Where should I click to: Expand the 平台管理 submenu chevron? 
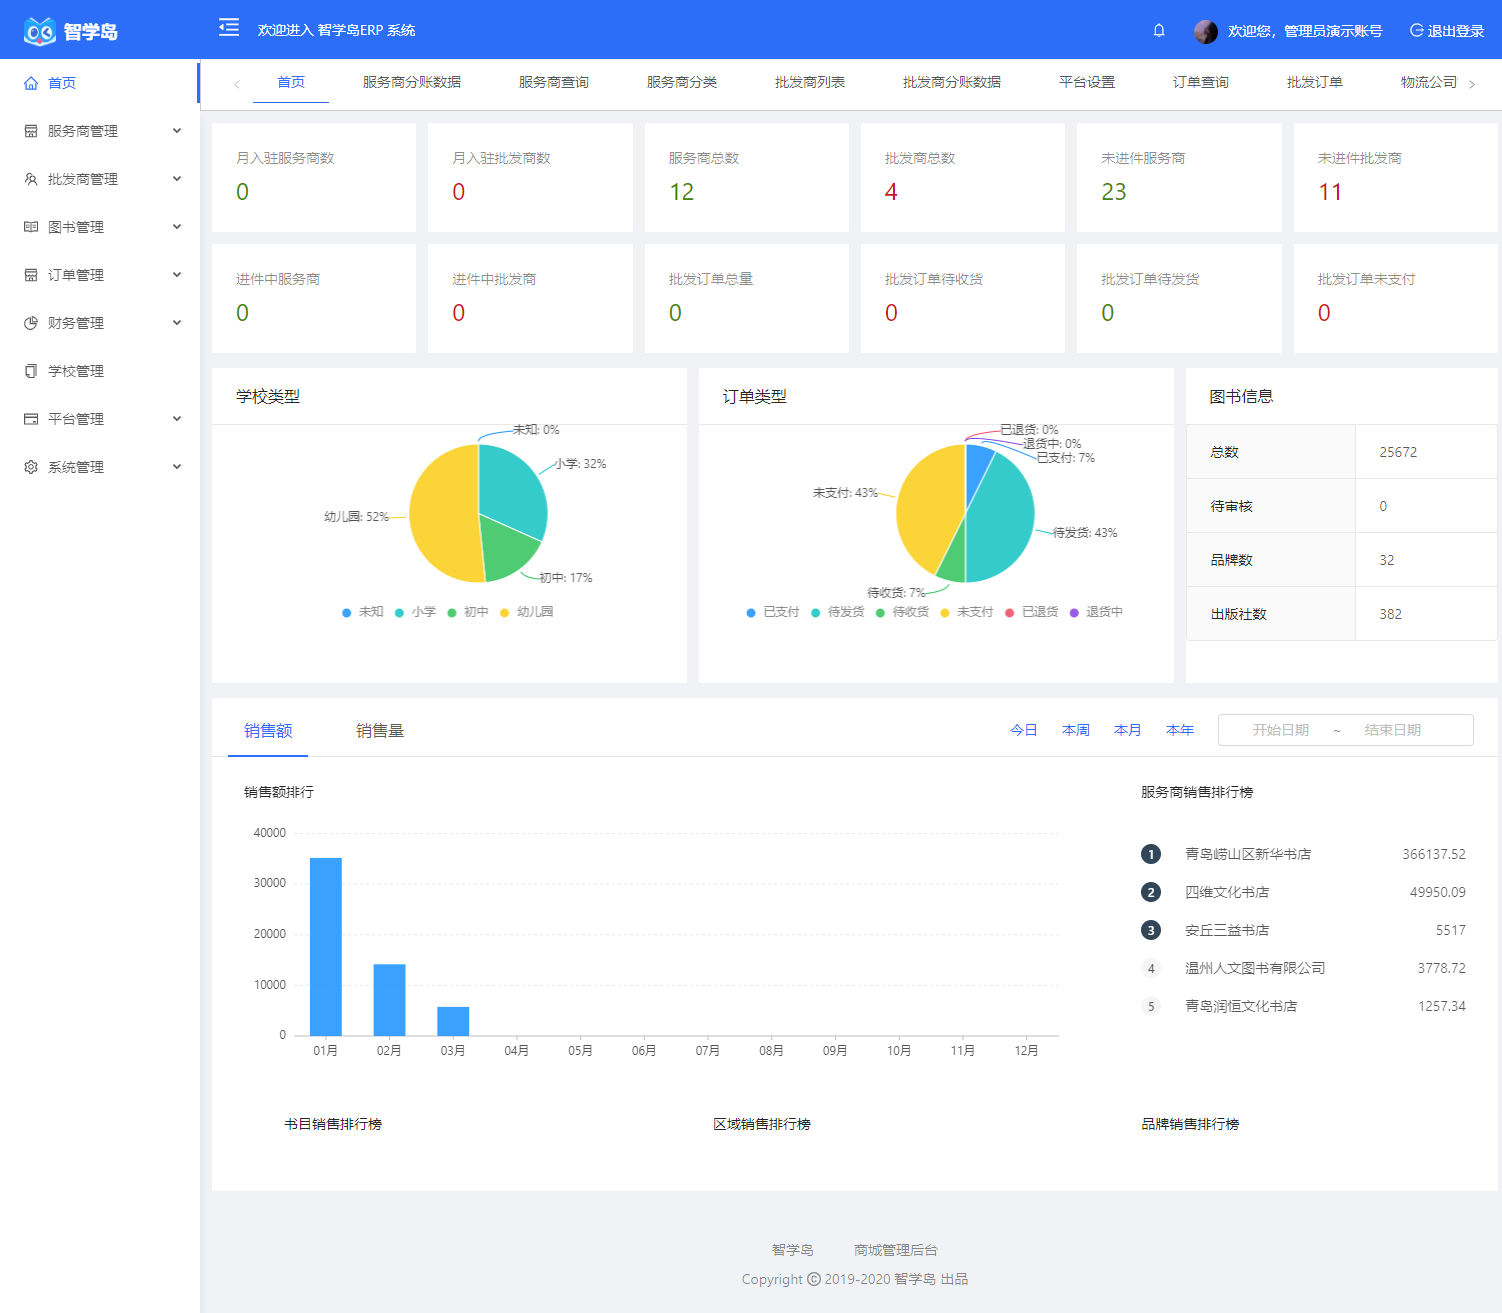177,418
